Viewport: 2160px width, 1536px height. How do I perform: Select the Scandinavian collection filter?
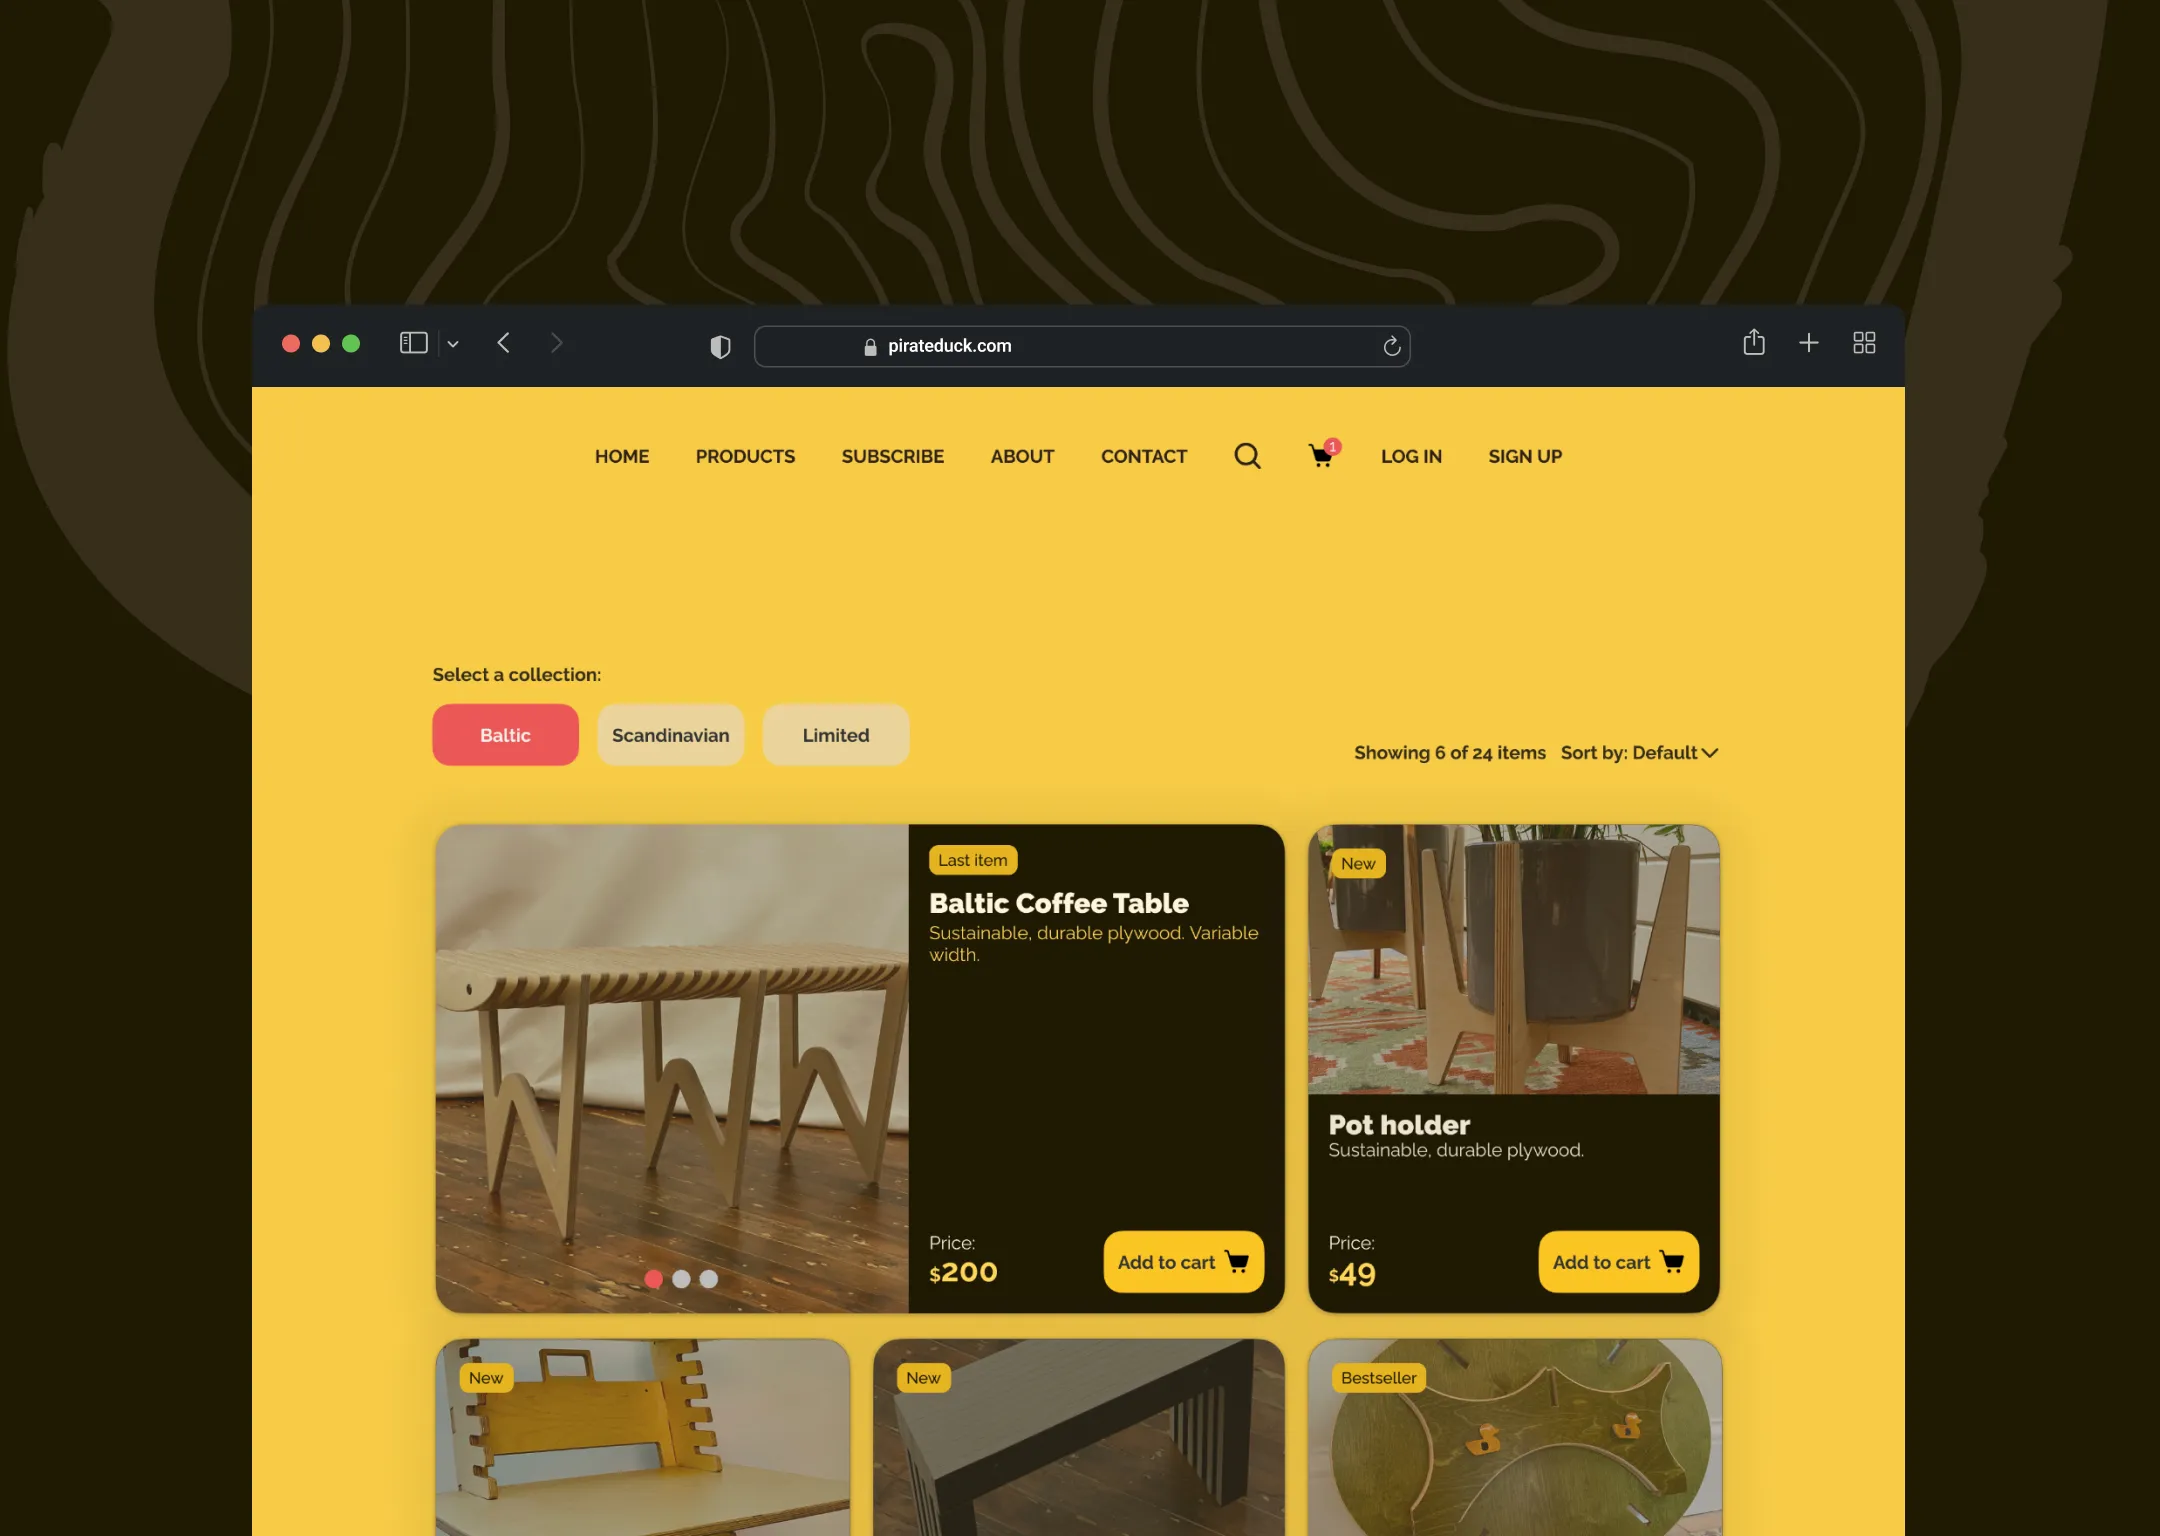(x=670, y=735)
